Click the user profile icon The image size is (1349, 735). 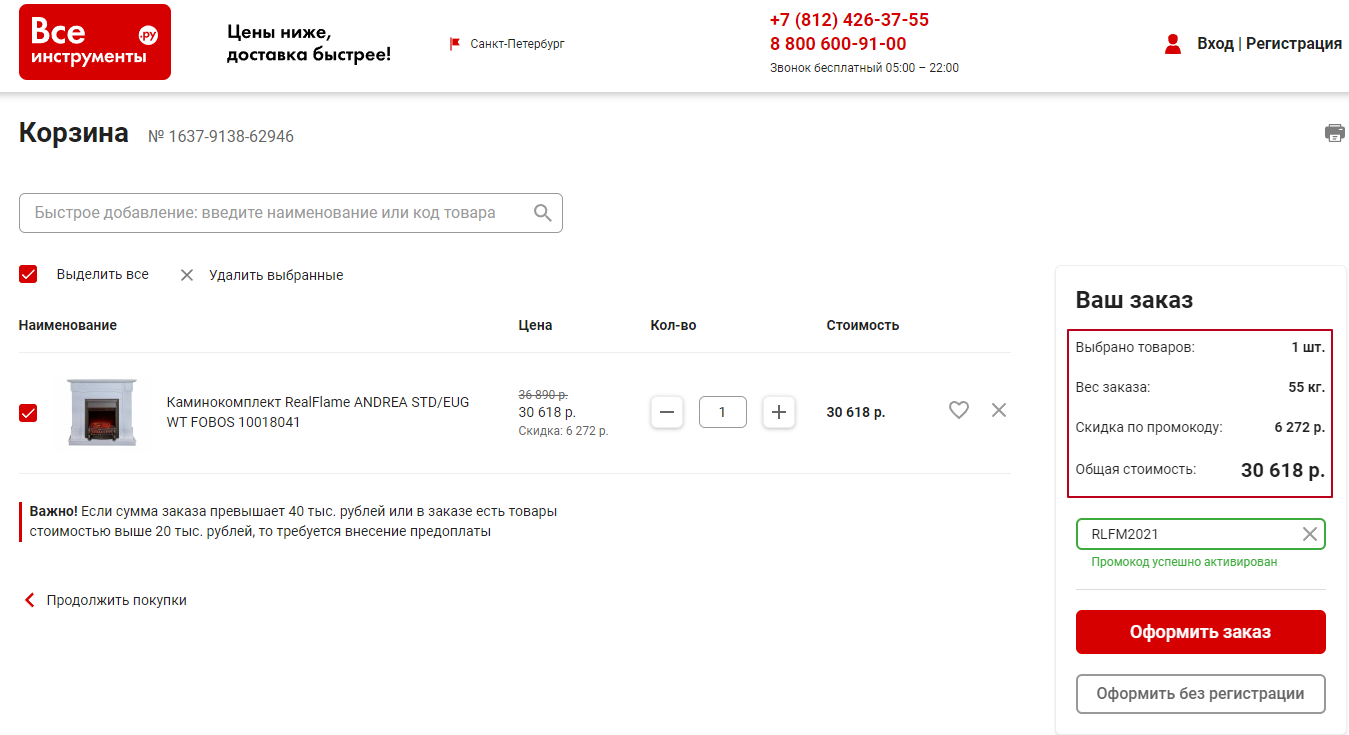click(1173, 44)
